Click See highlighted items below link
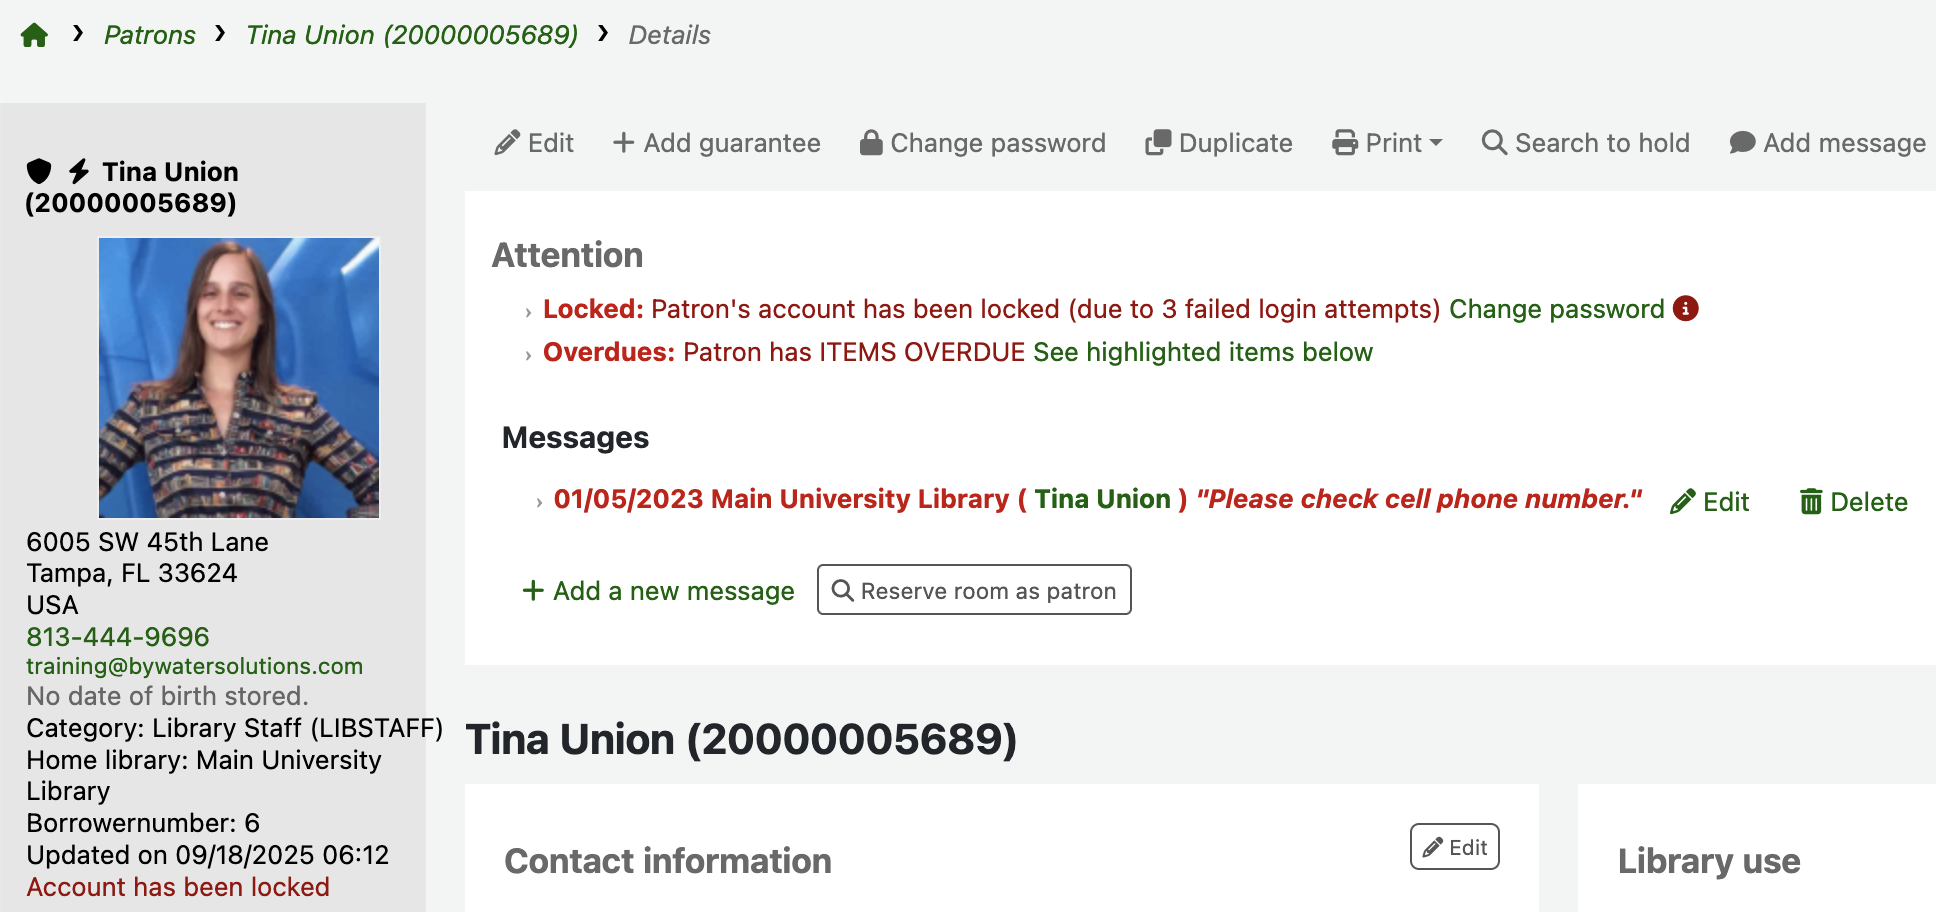This screenshot has width=1936, height=912. pos(1202,352)
